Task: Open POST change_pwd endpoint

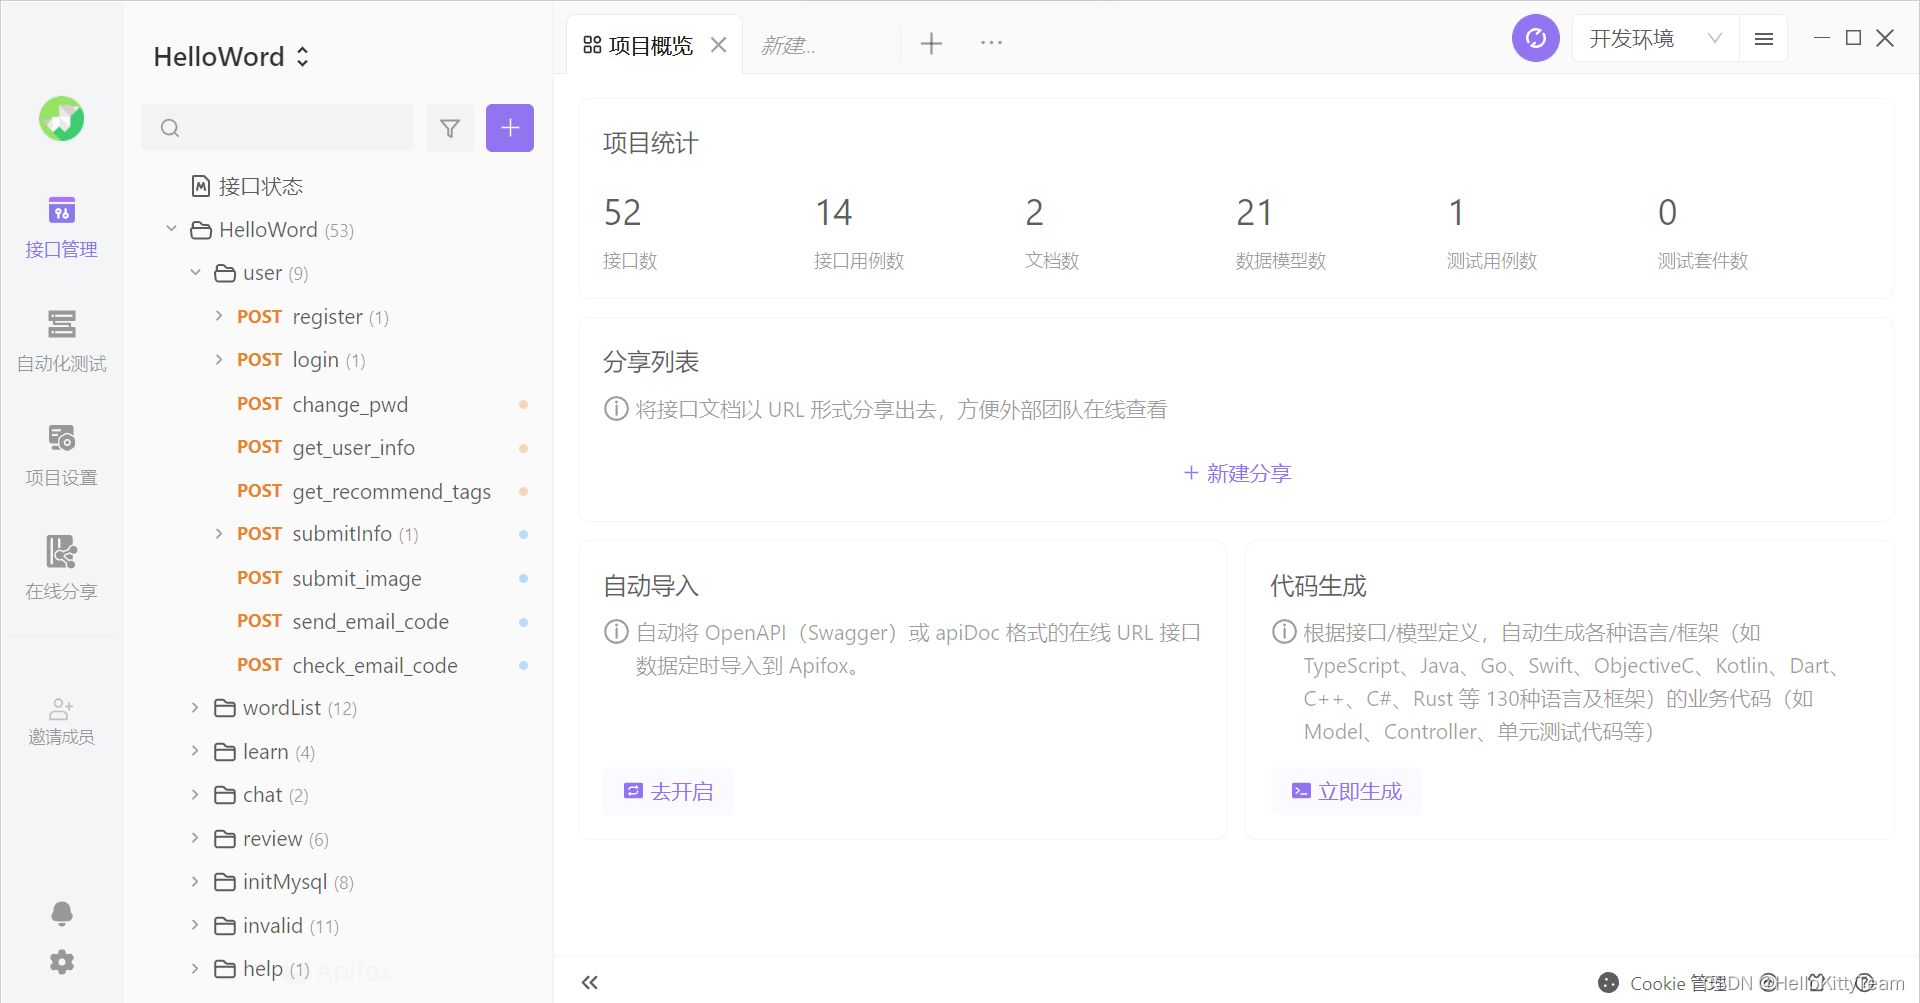Action: click(x=348, y=404)
